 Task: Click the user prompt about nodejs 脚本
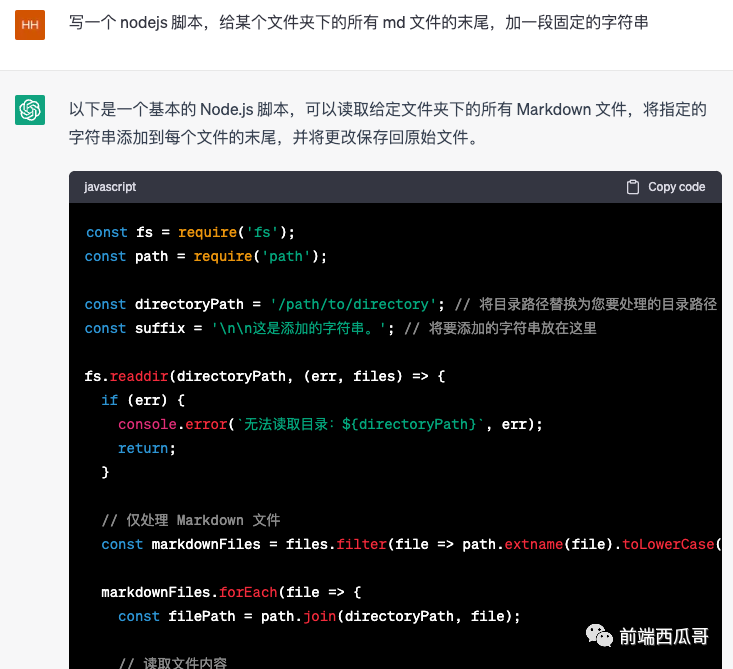(358, 21)
